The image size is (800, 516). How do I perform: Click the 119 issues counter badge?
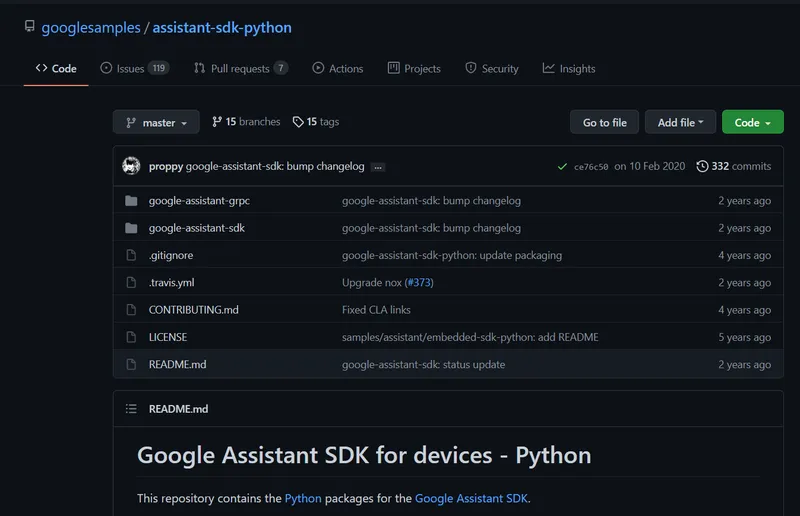pyautogui.click(x=159, y=68)
